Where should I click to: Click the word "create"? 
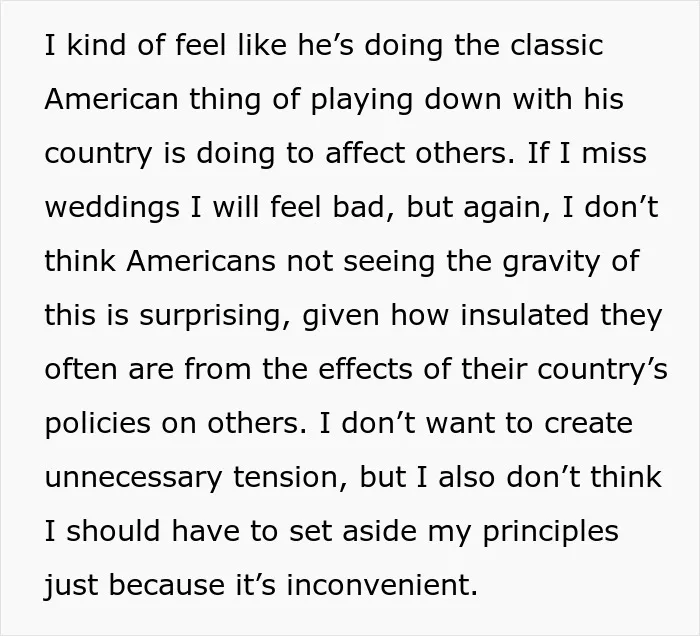[588, 424]
